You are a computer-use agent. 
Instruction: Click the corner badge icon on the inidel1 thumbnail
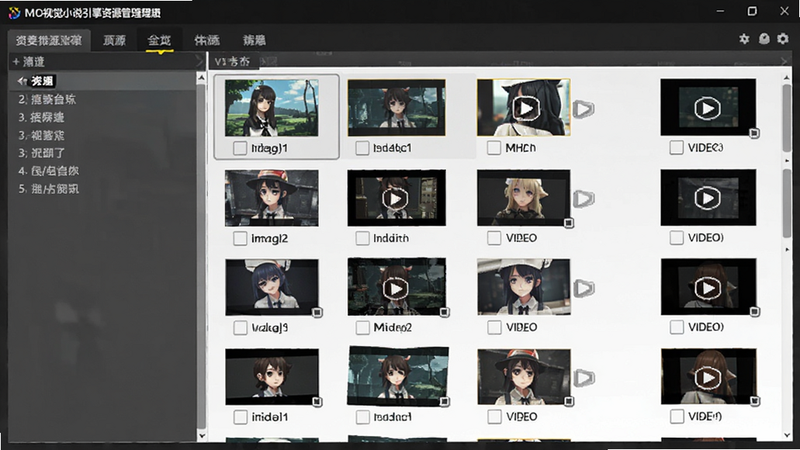point(317,402)
